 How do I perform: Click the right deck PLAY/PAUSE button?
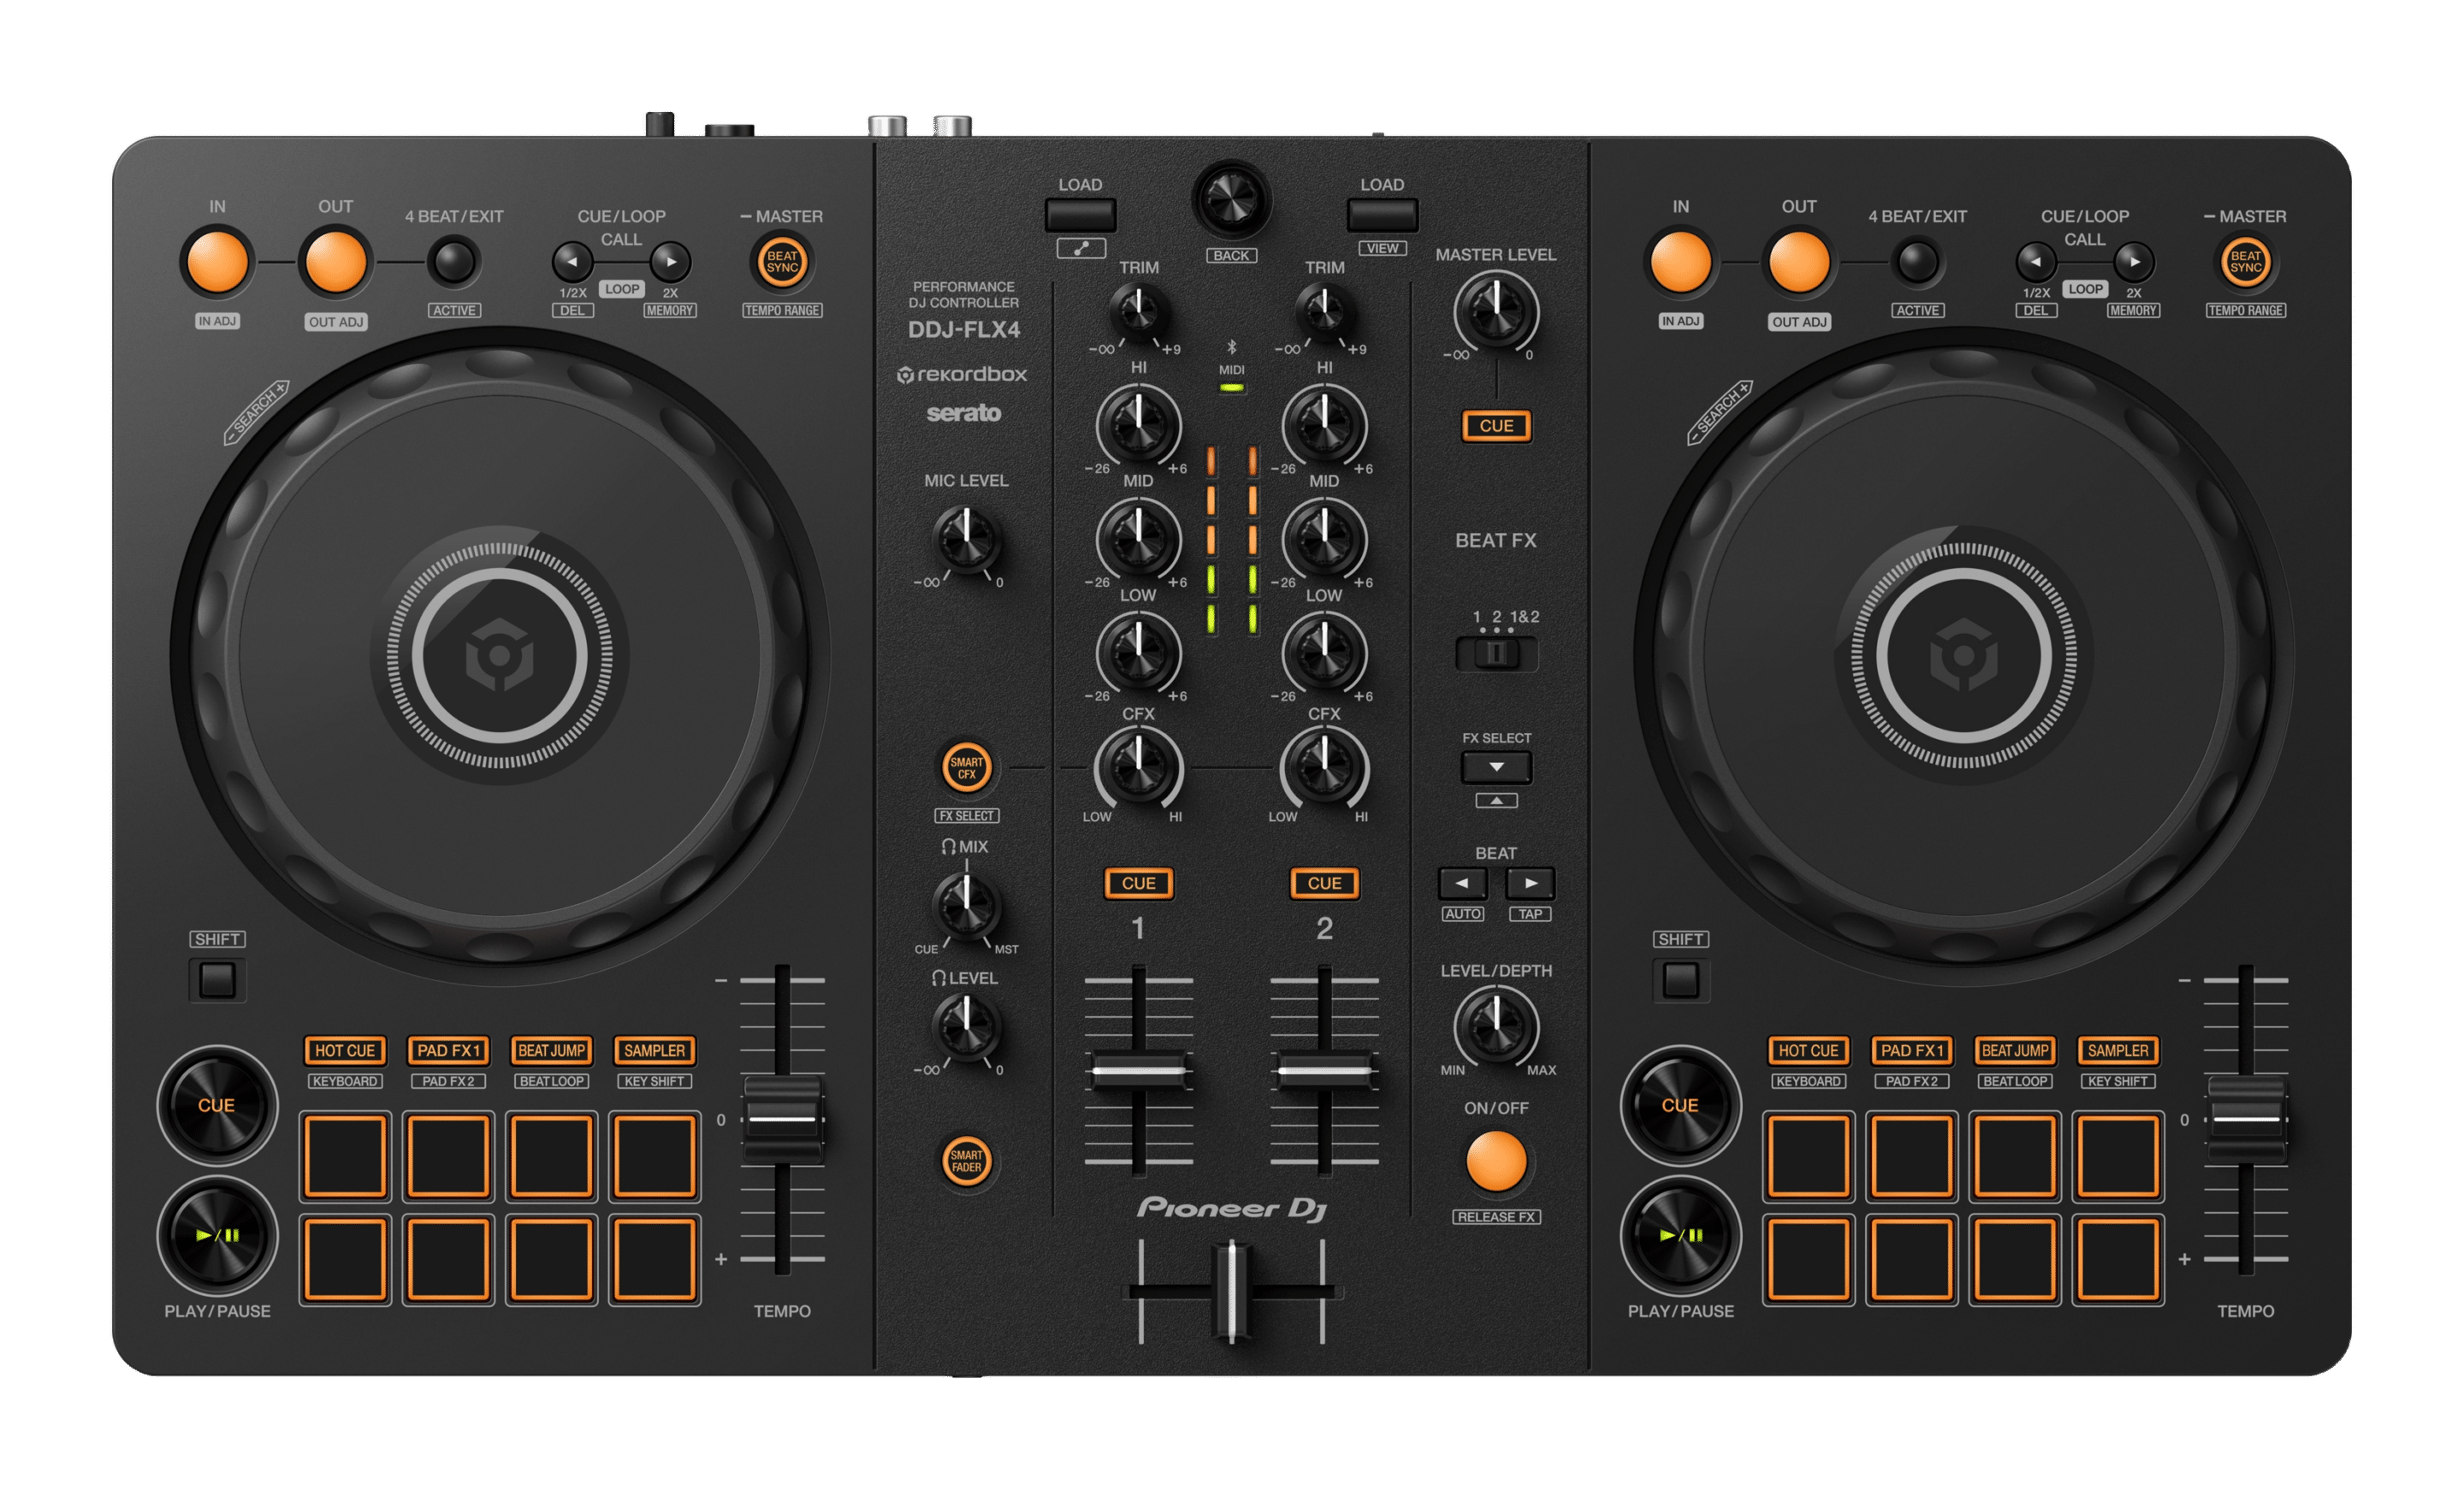[x=1680, y=1235]
